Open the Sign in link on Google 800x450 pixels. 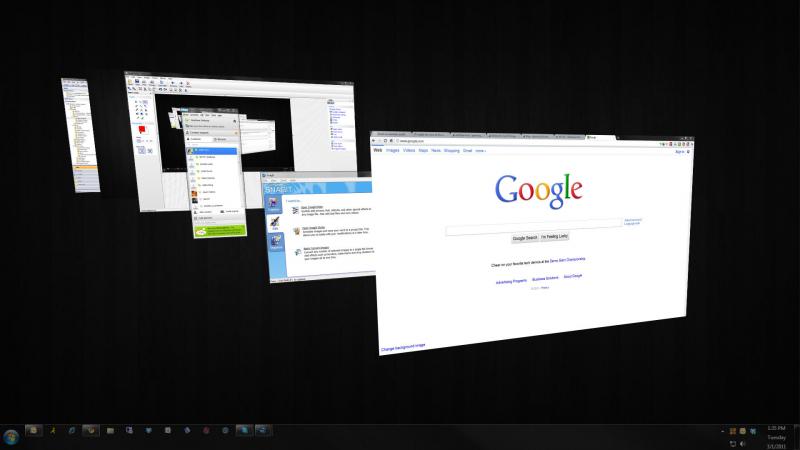pyautogui.click(x=680, y=152)
